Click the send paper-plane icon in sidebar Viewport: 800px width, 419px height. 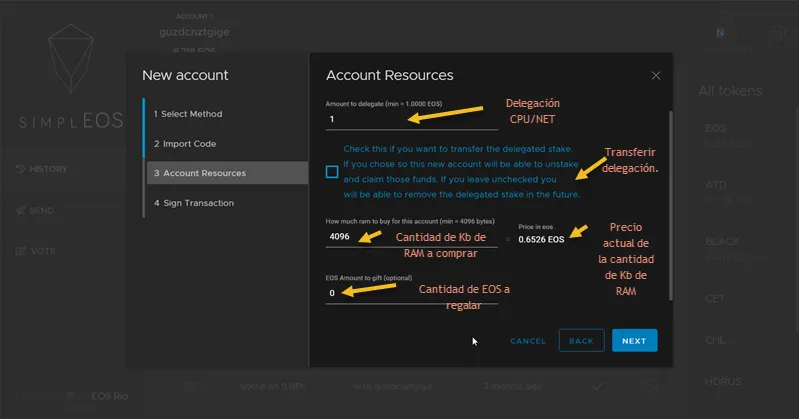(20, 210)
